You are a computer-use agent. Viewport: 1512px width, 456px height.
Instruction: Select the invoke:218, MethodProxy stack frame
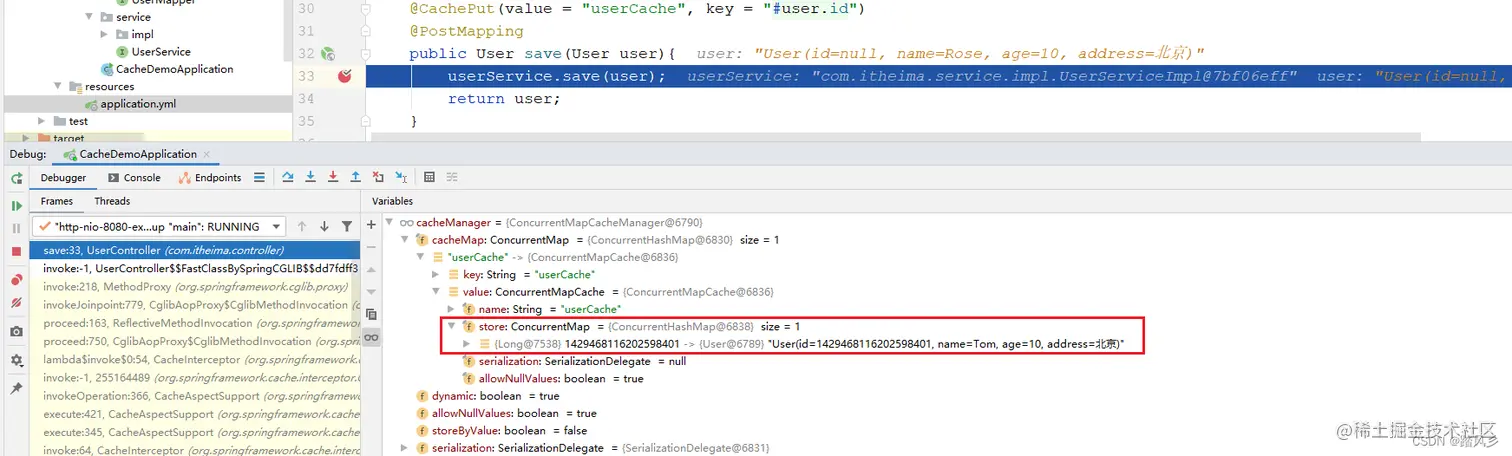click(194, 286)
